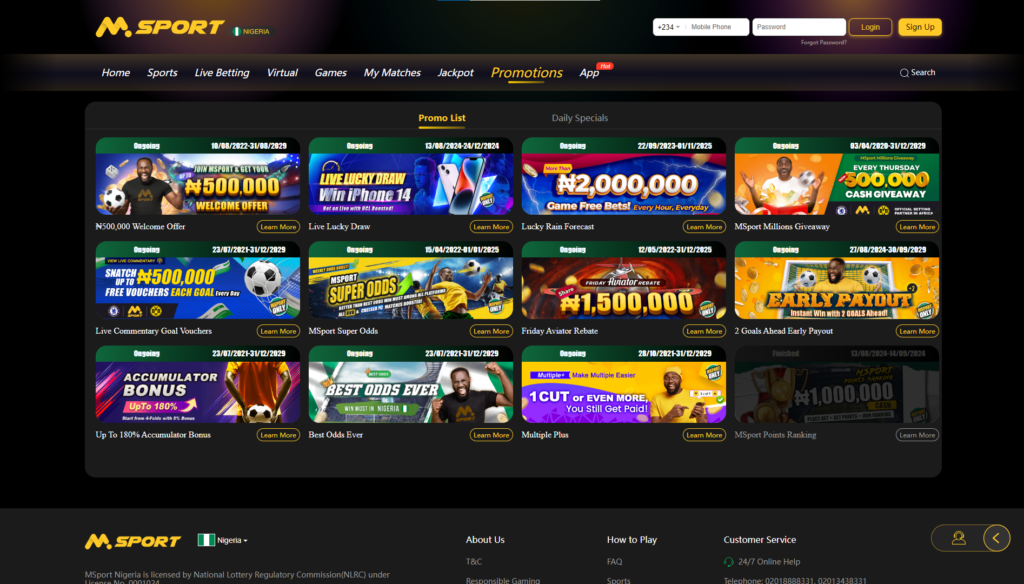Go to the Home menu

[116, 73]
